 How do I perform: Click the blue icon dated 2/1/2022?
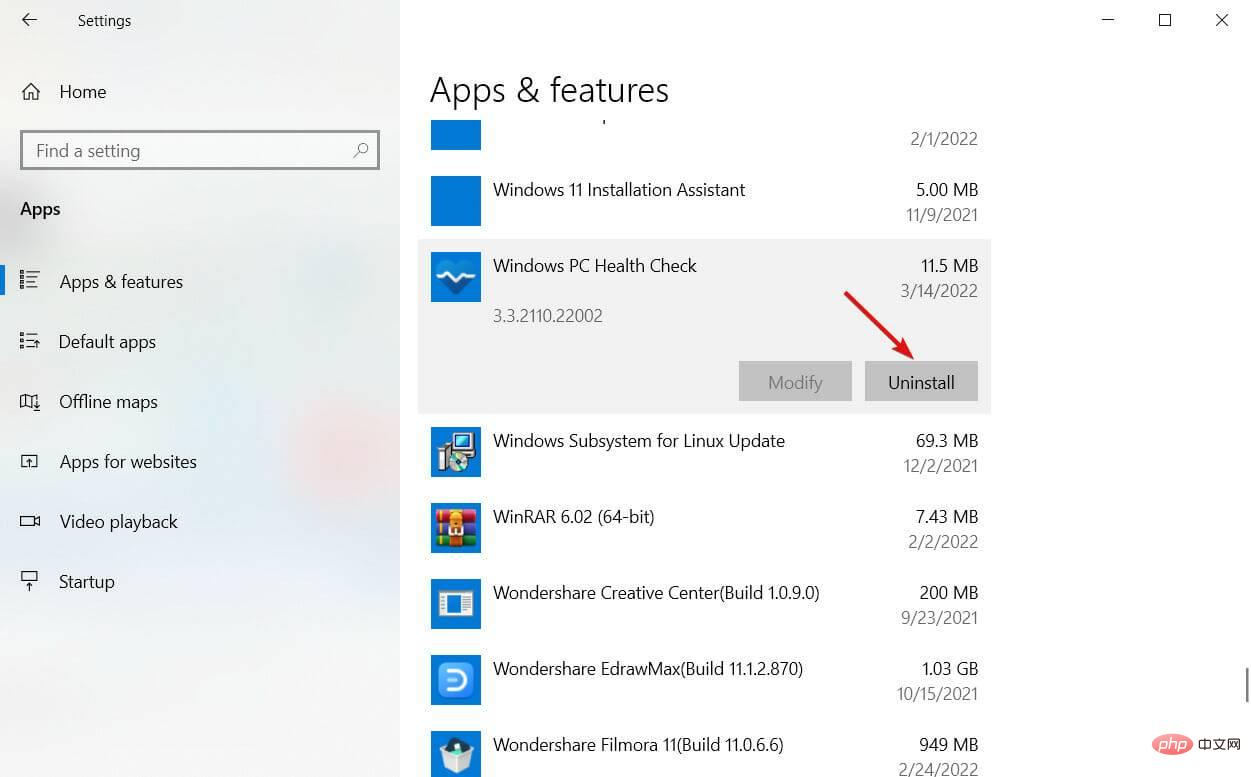pos(456,135)
